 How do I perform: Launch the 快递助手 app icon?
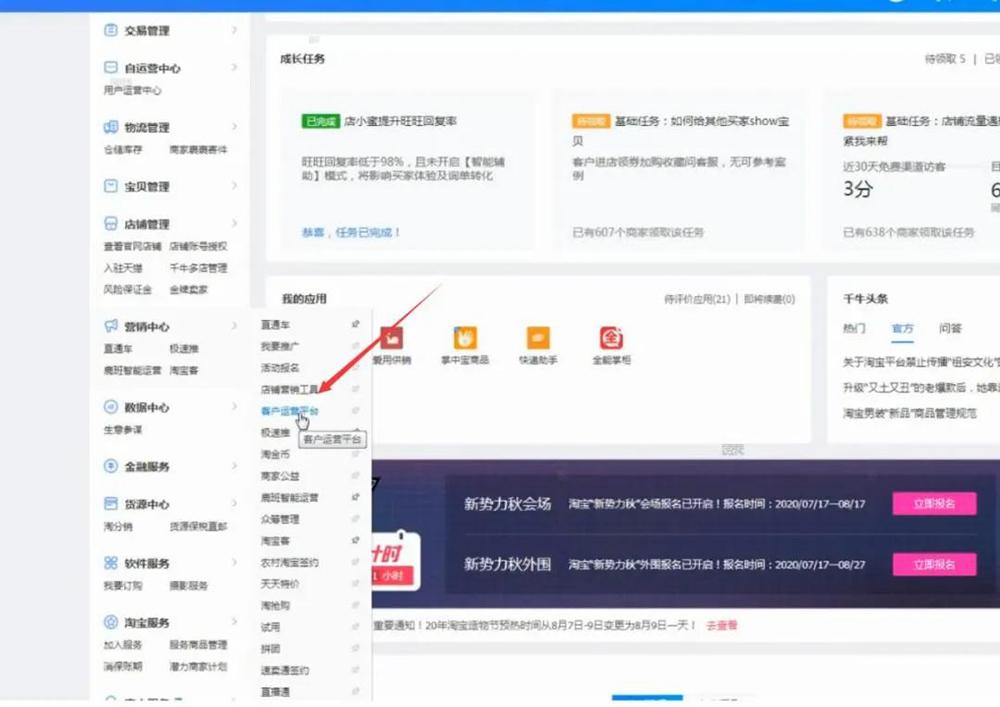(x=538, y=338)
